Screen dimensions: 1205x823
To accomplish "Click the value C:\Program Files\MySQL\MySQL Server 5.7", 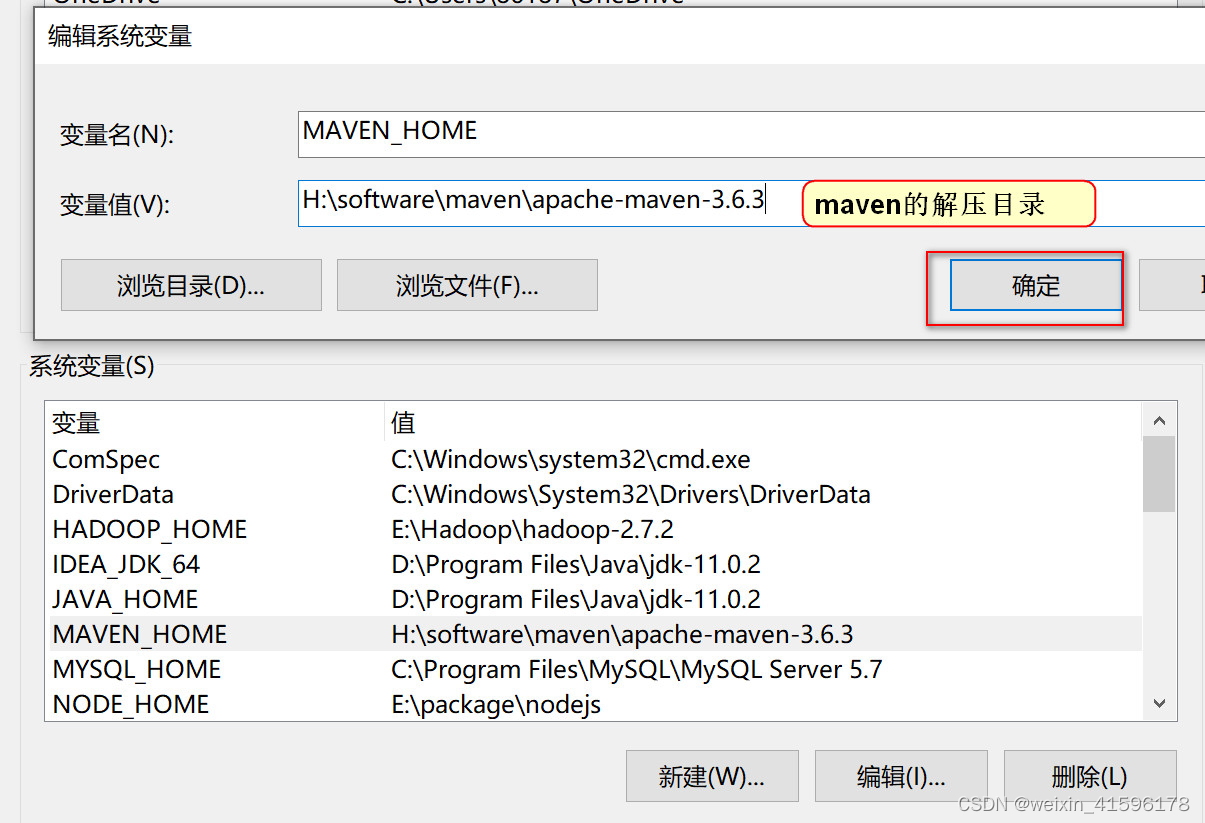I will 637,669.
